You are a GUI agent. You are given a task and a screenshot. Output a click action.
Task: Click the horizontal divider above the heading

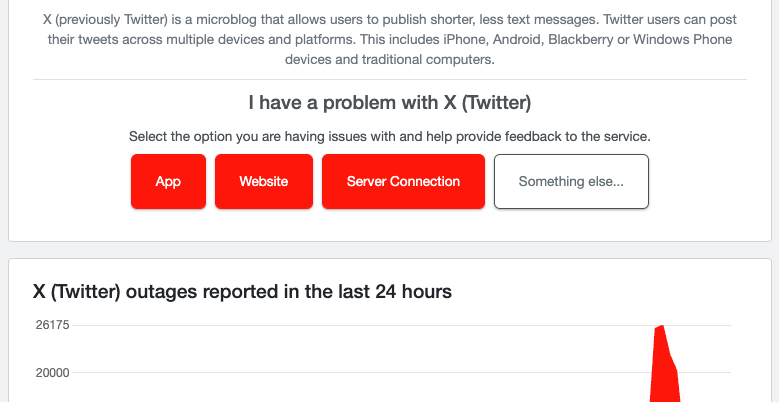(390, 79)
